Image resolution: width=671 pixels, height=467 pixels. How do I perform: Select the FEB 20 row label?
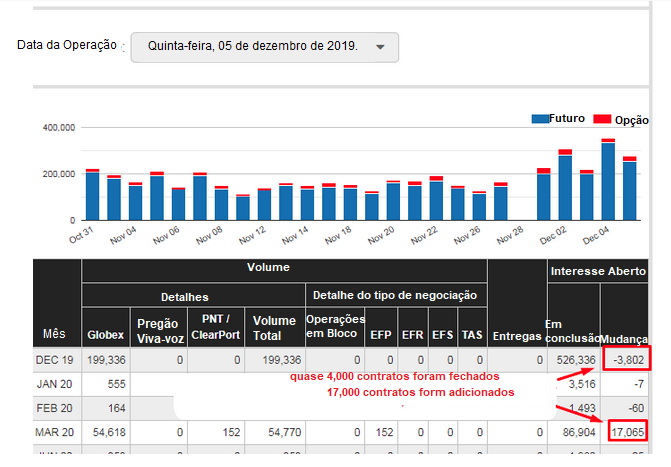pos(55,408)
